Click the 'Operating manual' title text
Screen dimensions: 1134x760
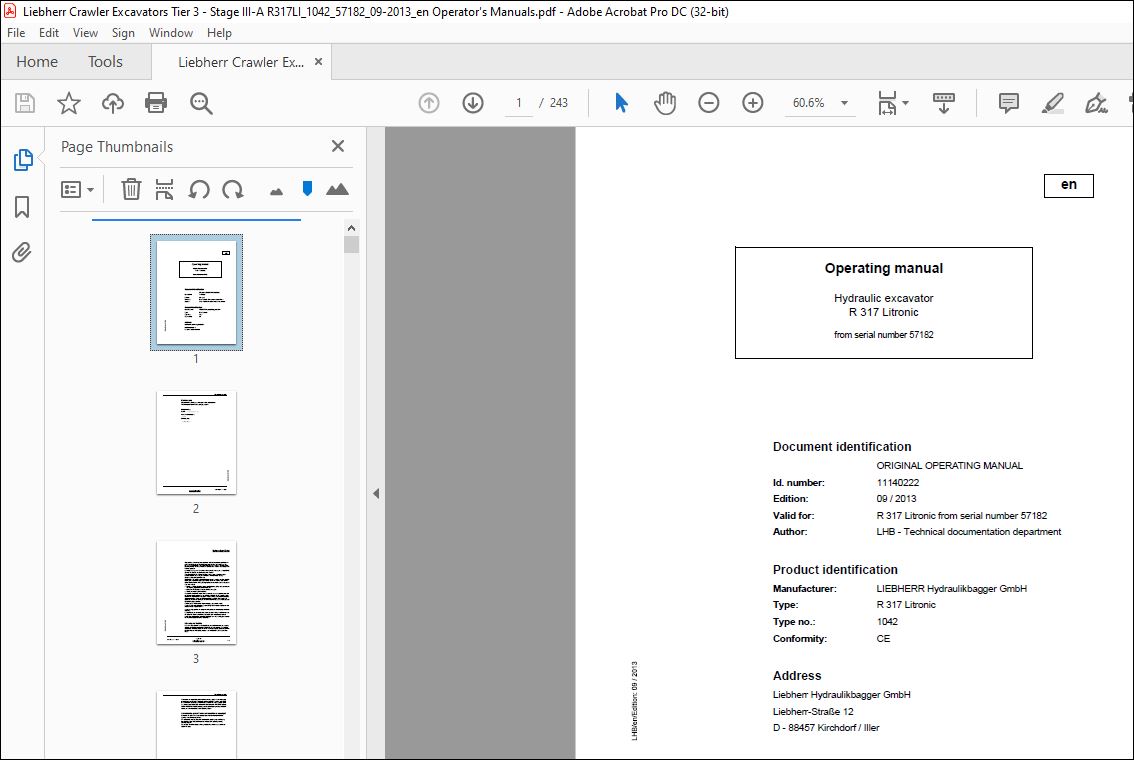[884, 268]
